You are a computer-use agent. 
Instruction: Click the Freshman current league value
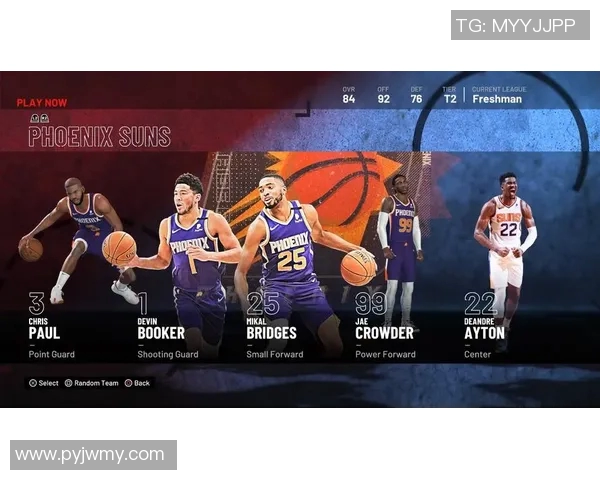(497, 99)
